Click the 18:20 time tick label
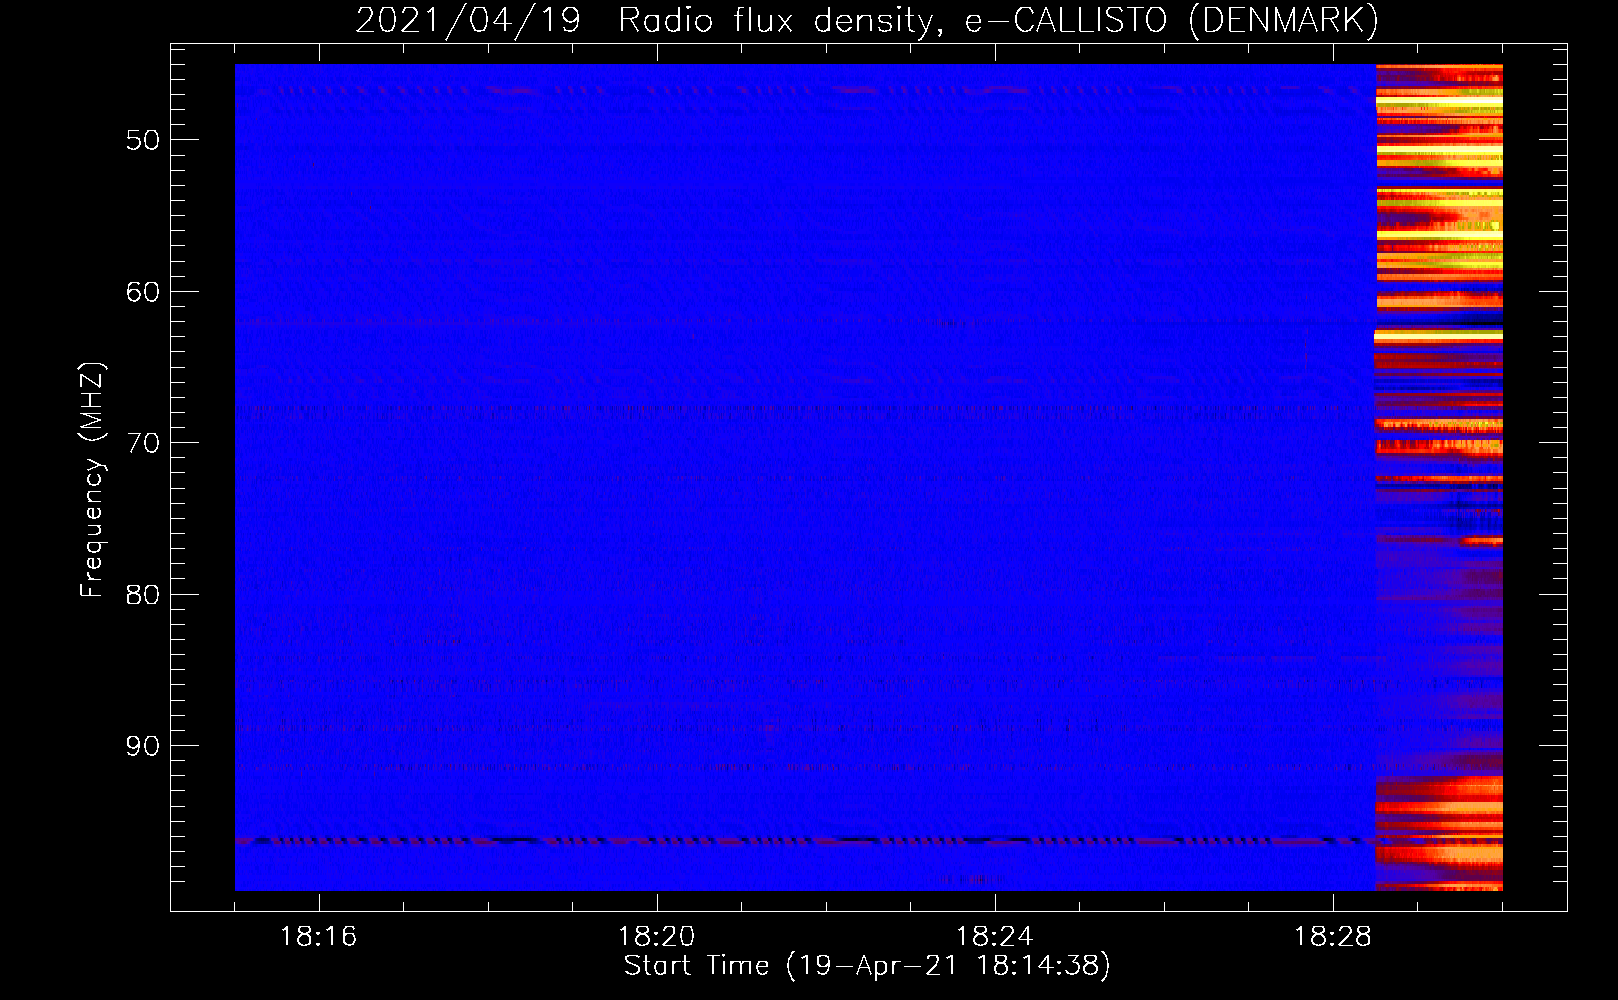Screen dimensions: 1618x1000 656,937
